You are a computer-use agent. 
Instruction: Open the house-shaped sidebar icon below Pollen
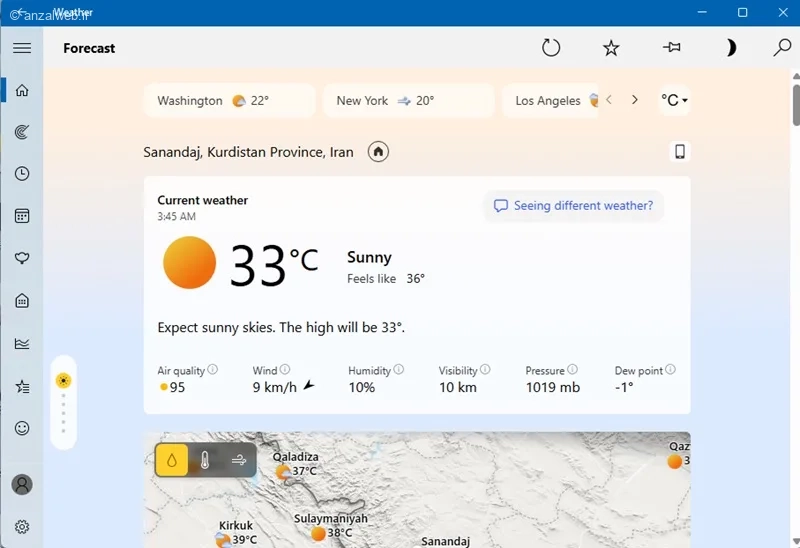22,301
